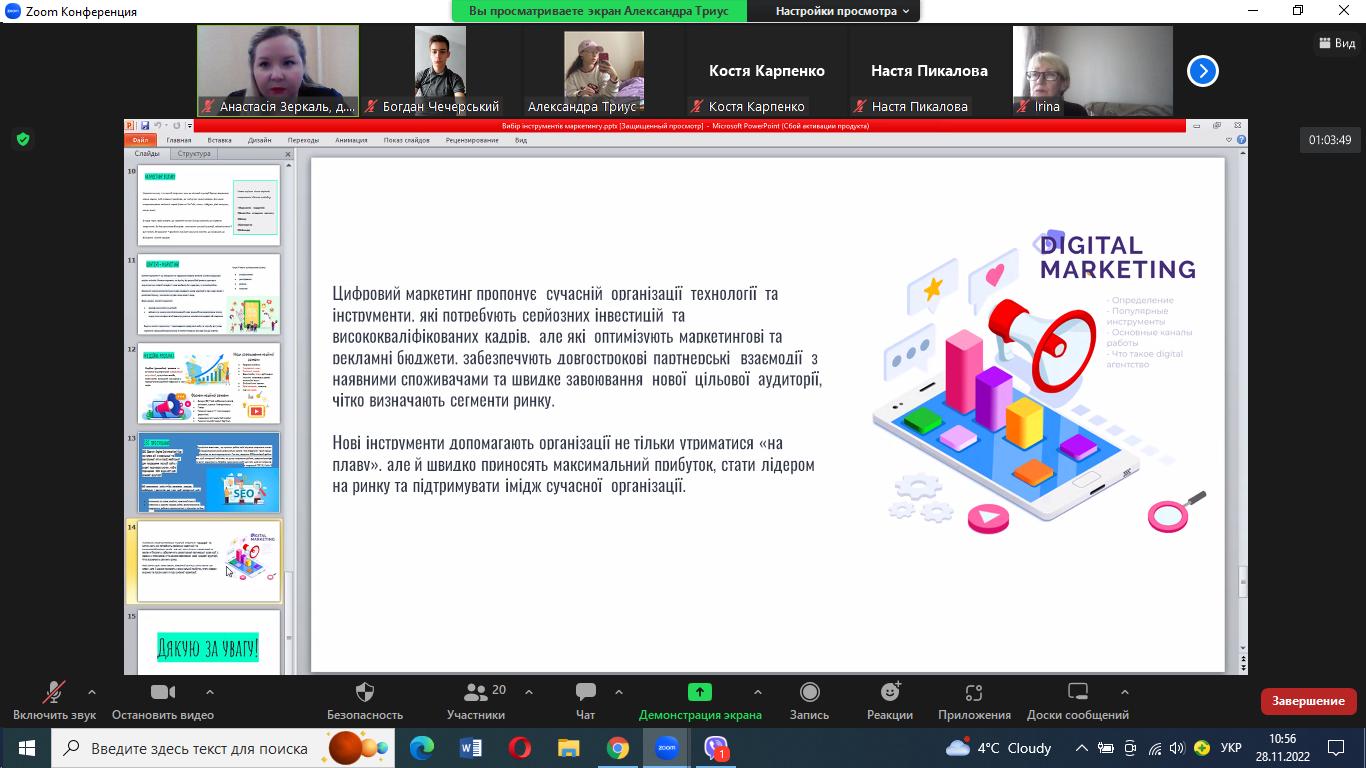This screenshot has height=768, width=1366.
Task: Open the Chat panel
Action: [586, 693]
